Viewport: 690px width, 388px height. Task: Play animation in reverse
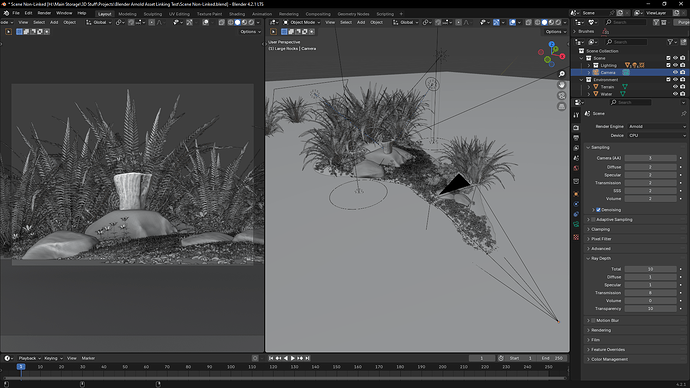pos(286,358)
